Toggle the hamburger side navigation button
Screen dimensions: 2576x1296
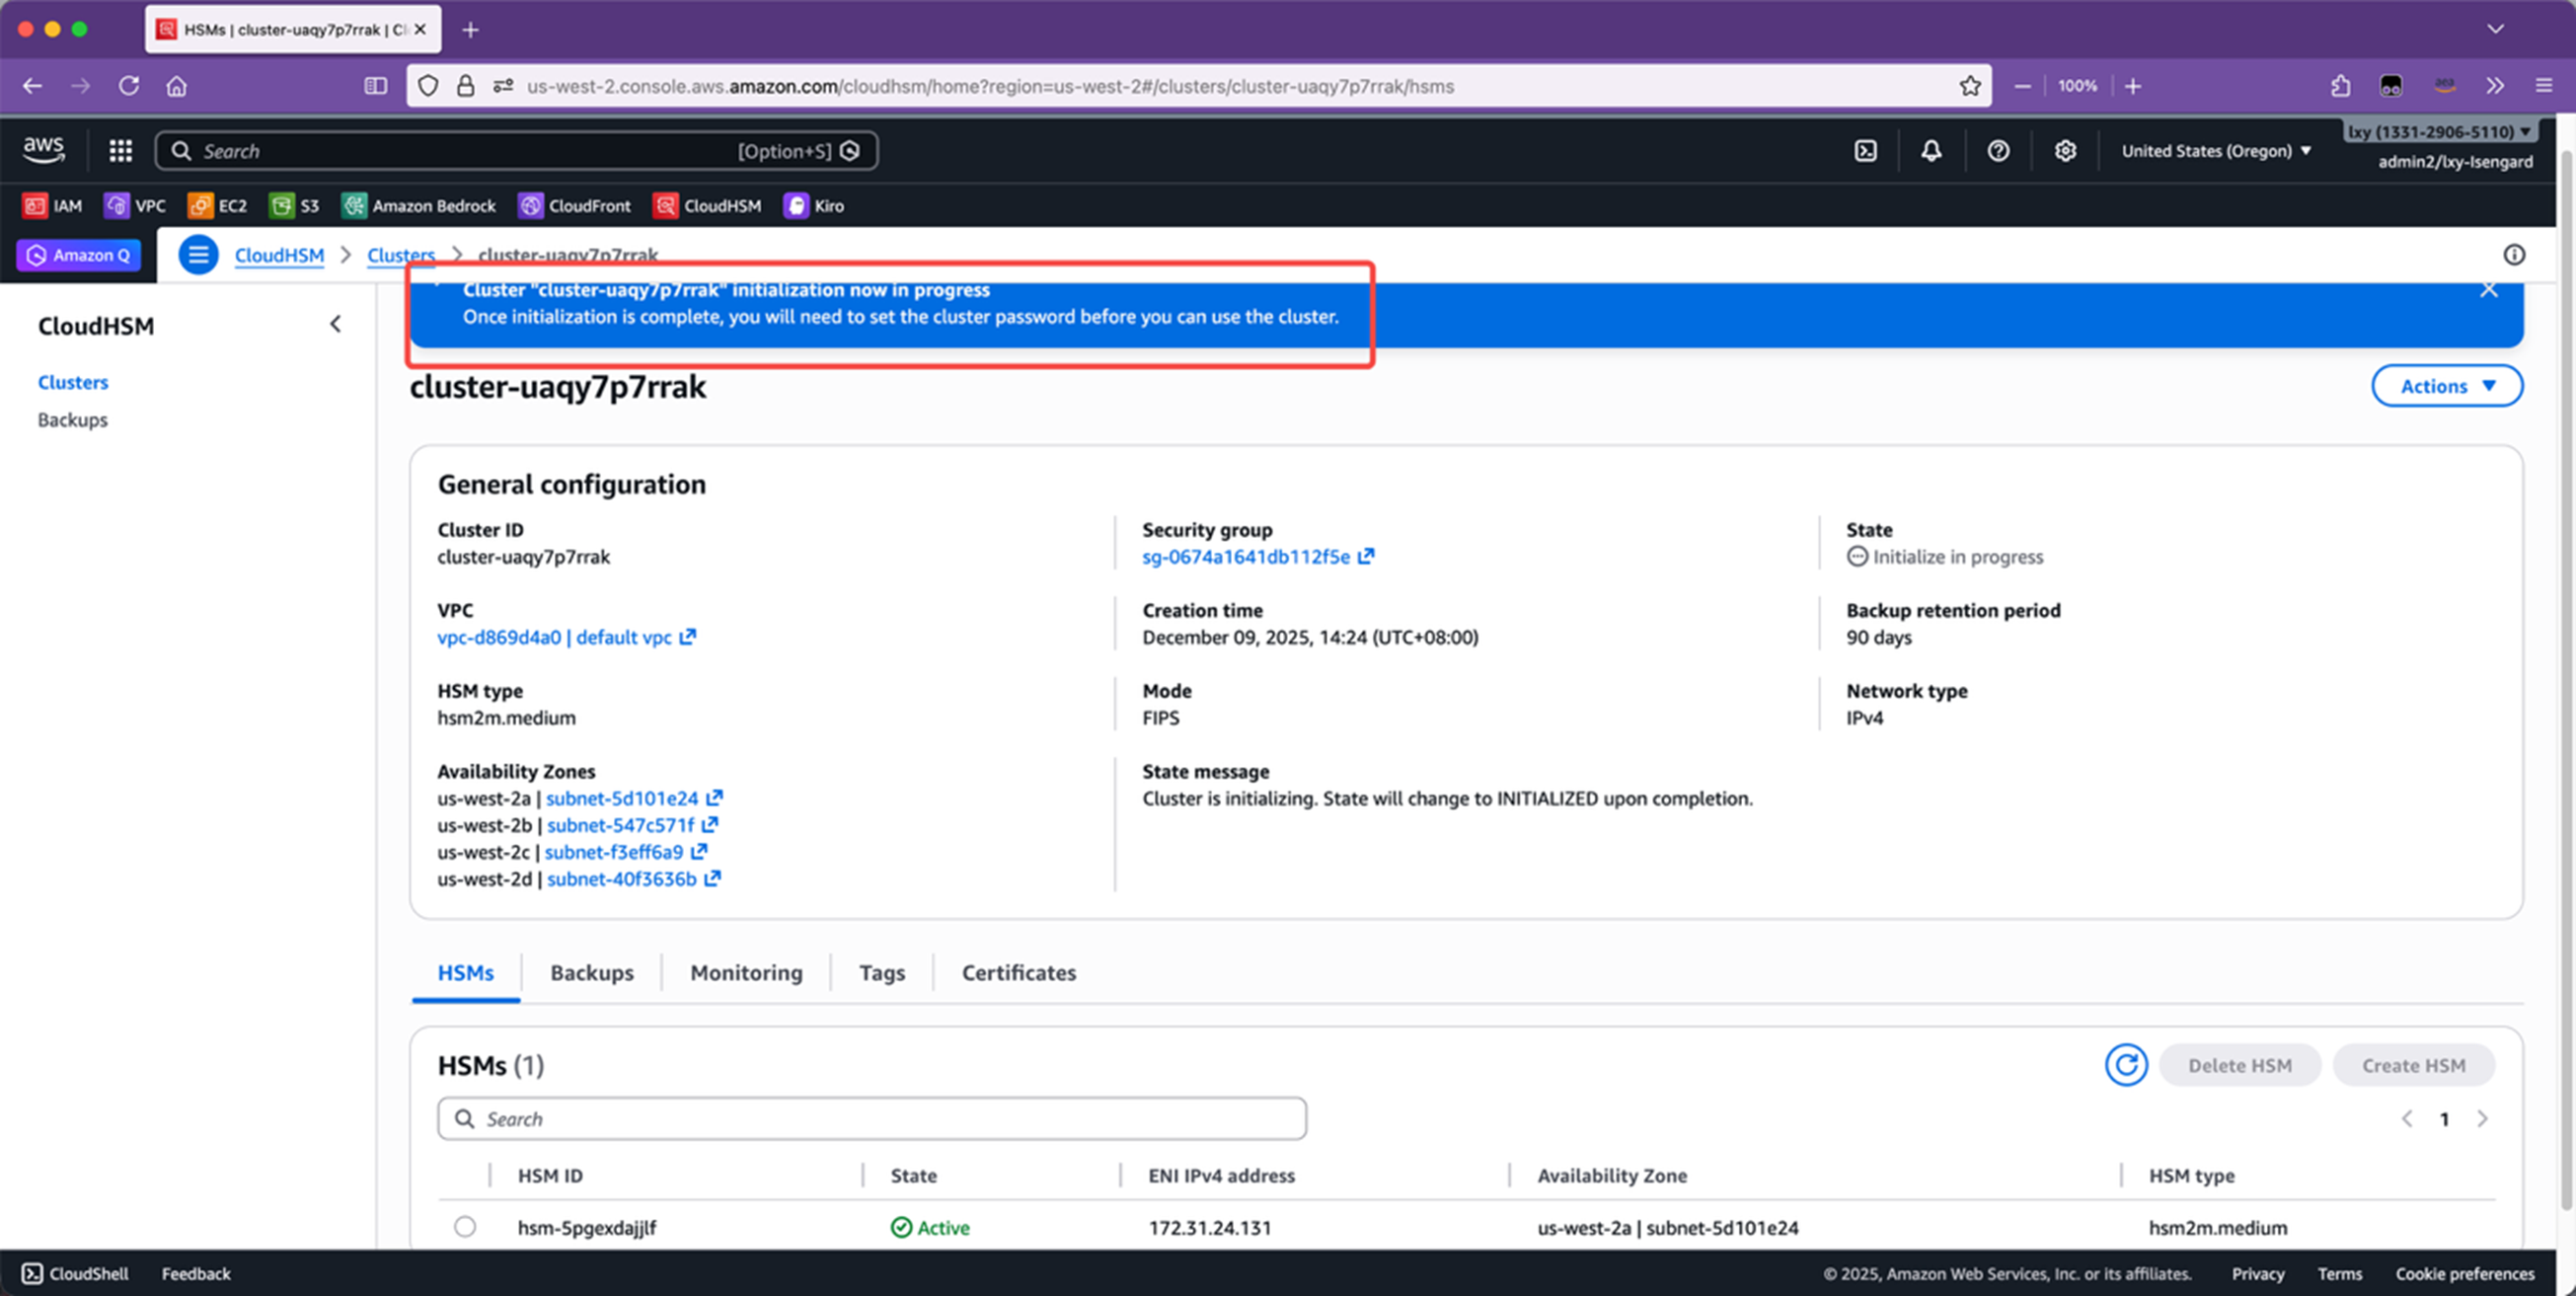point(198,255)
